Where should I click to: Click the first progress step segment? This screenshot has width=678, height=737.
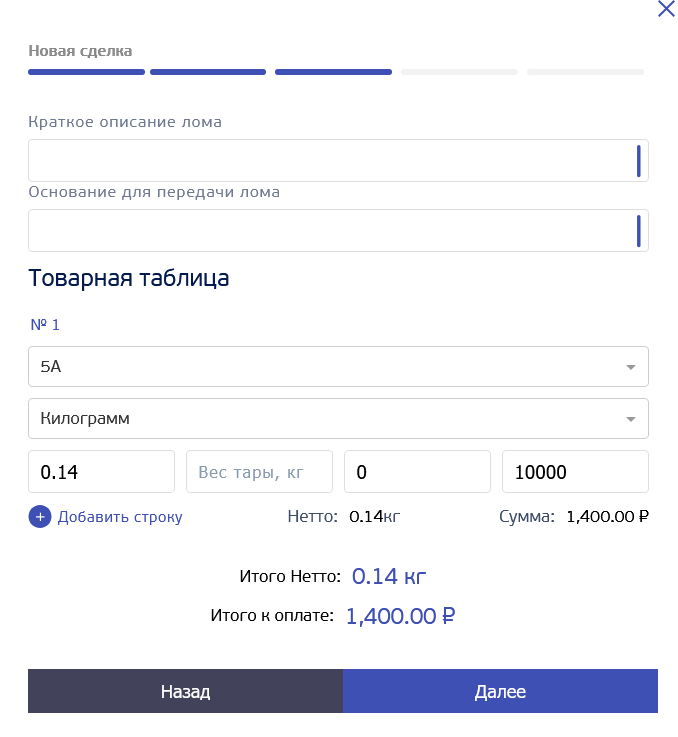point(86,72)
